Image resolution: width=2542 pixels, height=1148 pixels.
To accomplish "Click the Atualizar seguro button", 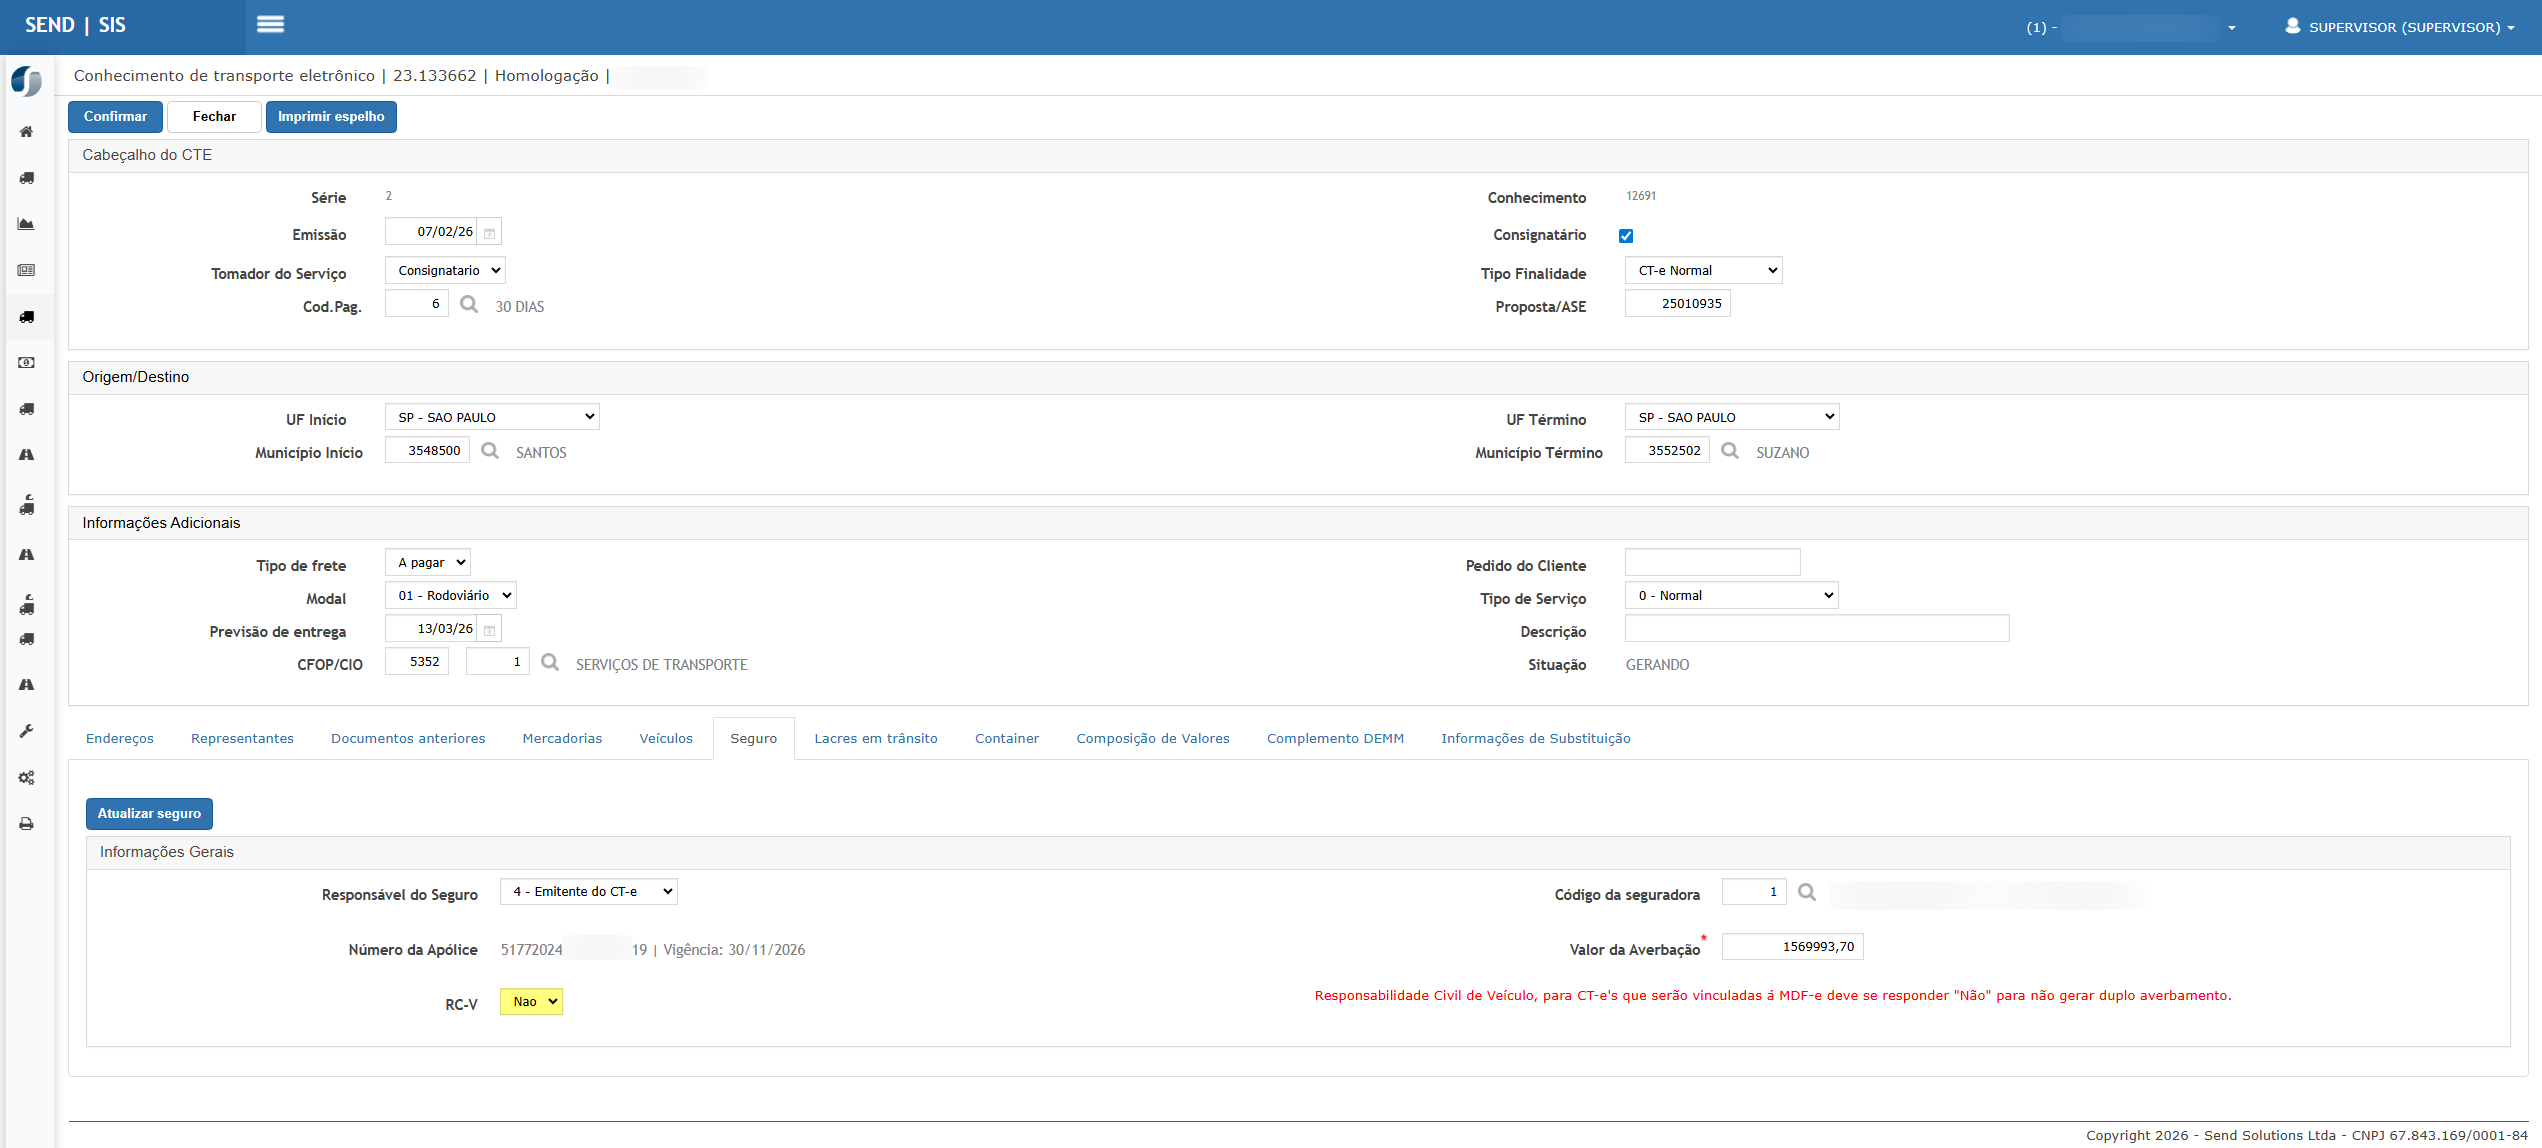I will [x=149, y=814].
